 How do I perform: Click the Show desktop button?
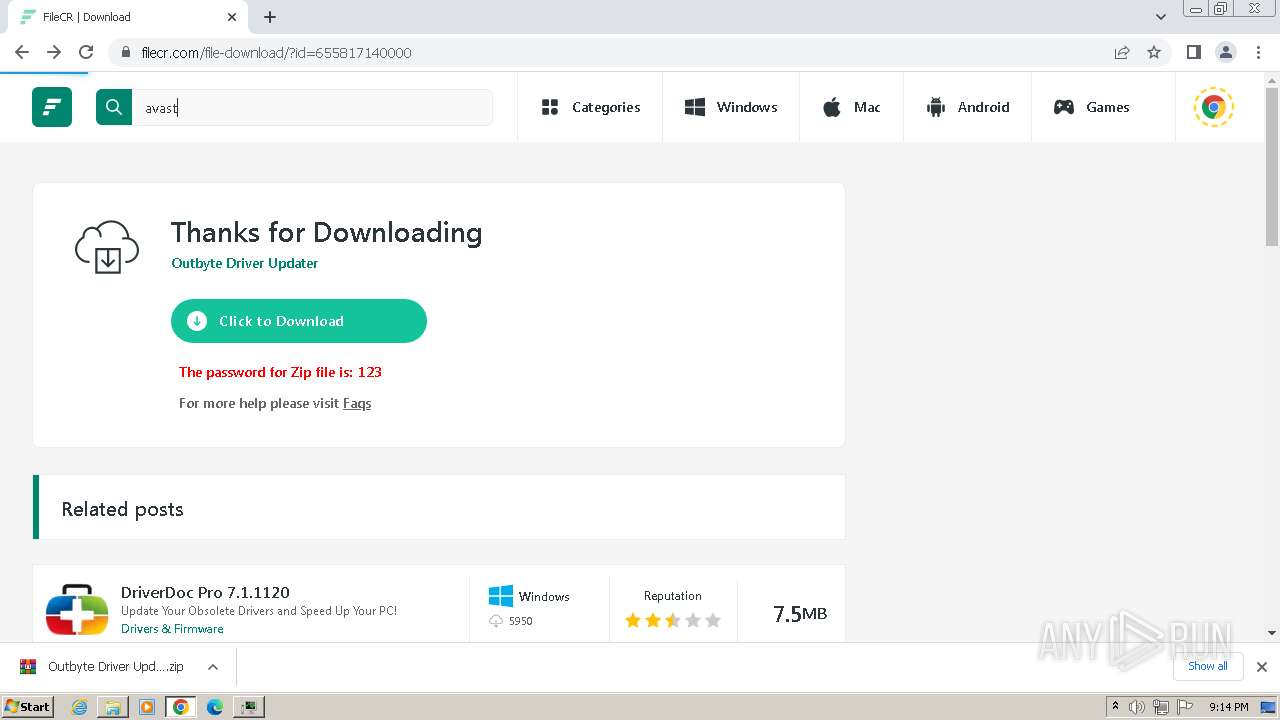[x=1270, y=707]
